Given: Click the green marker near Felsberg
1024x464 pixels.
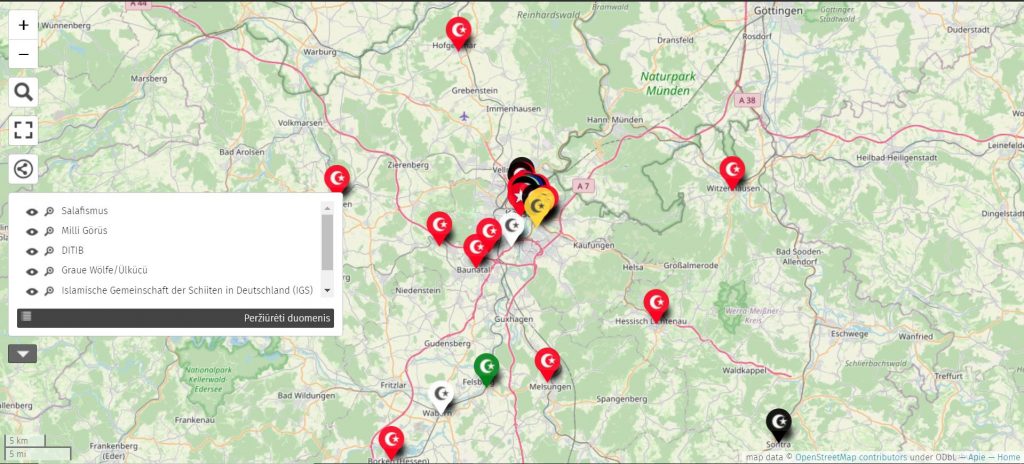Looking at the screenshot, I should (486, 366).
